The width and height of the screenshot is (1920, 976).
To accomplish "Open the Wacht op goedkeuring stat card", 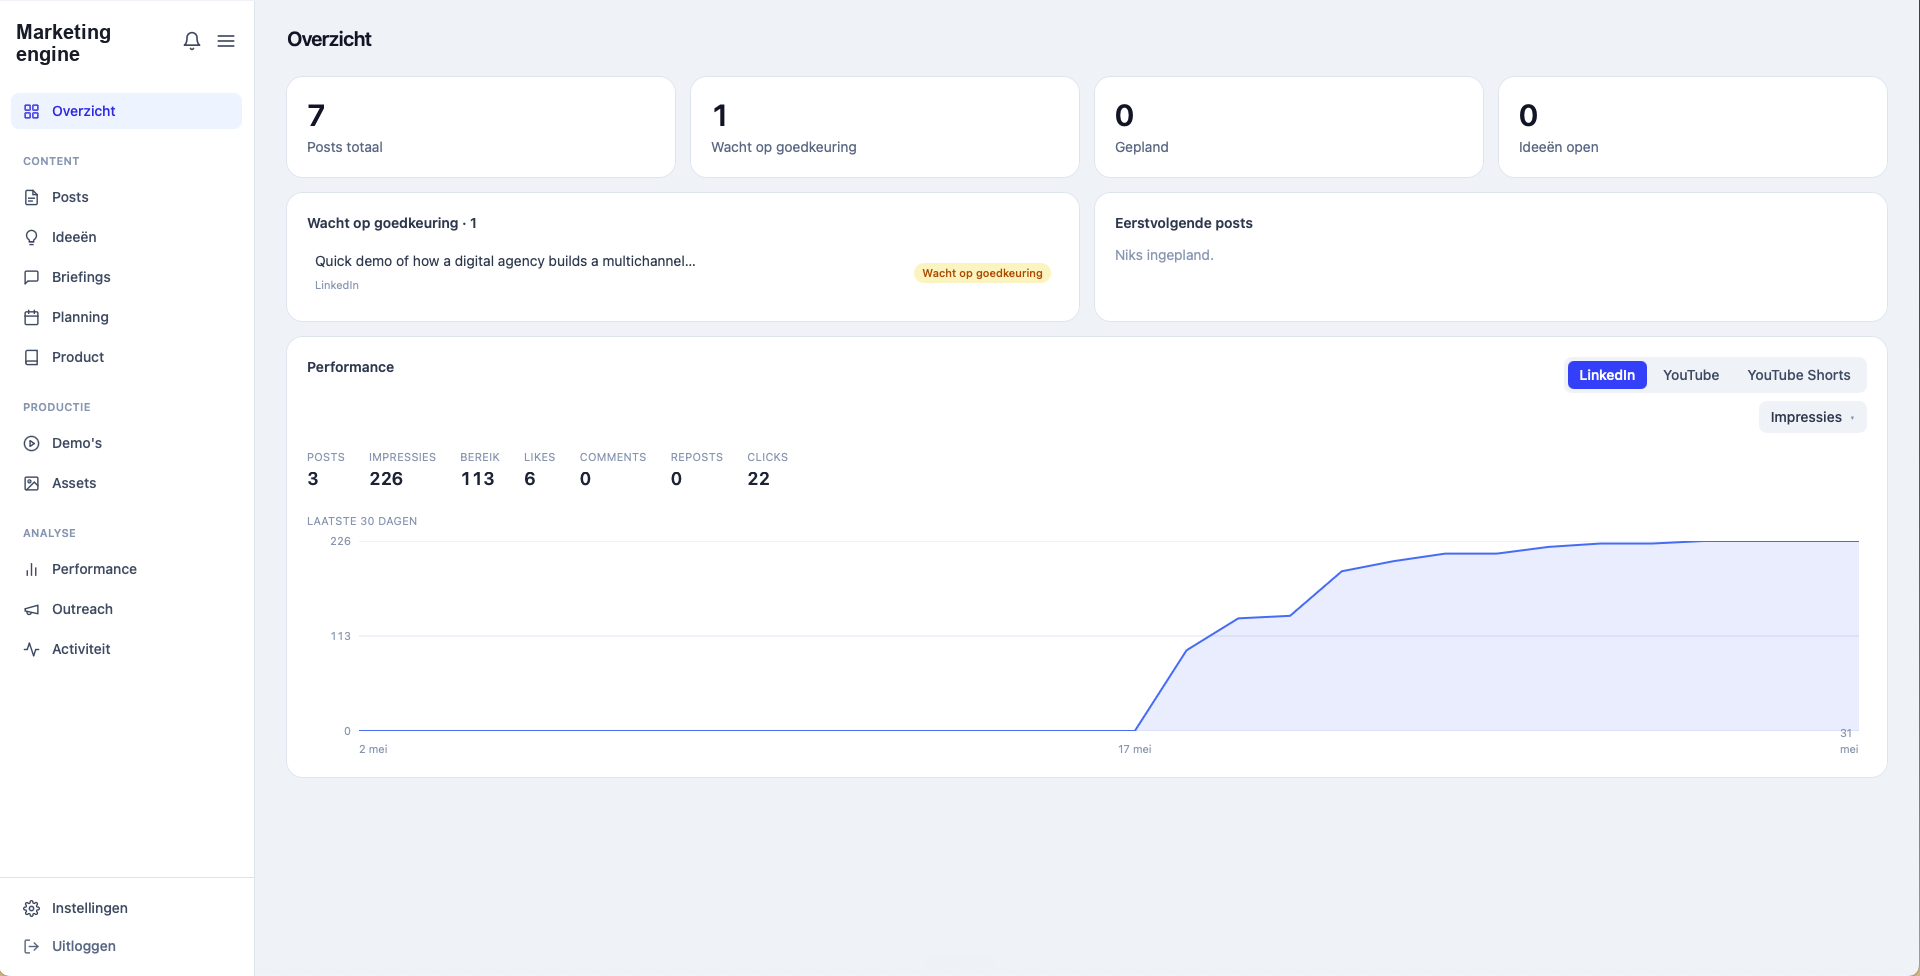I will click(885, 127).
